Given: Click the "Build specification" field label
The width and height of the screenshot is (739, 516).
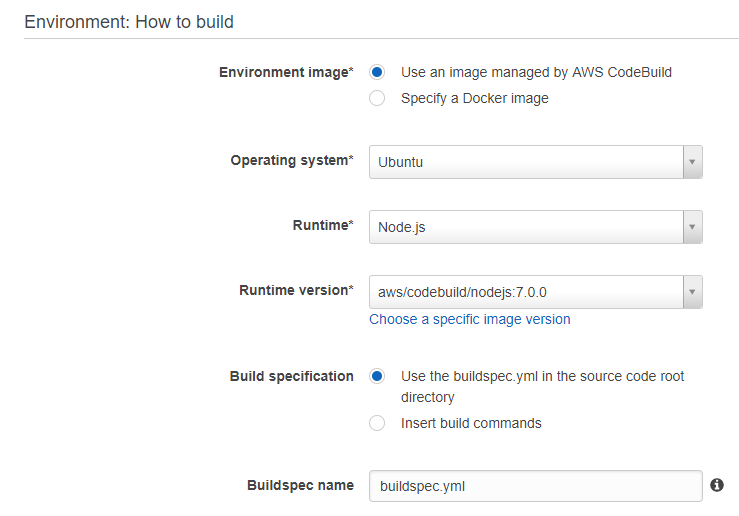Looking at the screenshot, I should click(291, 376).
